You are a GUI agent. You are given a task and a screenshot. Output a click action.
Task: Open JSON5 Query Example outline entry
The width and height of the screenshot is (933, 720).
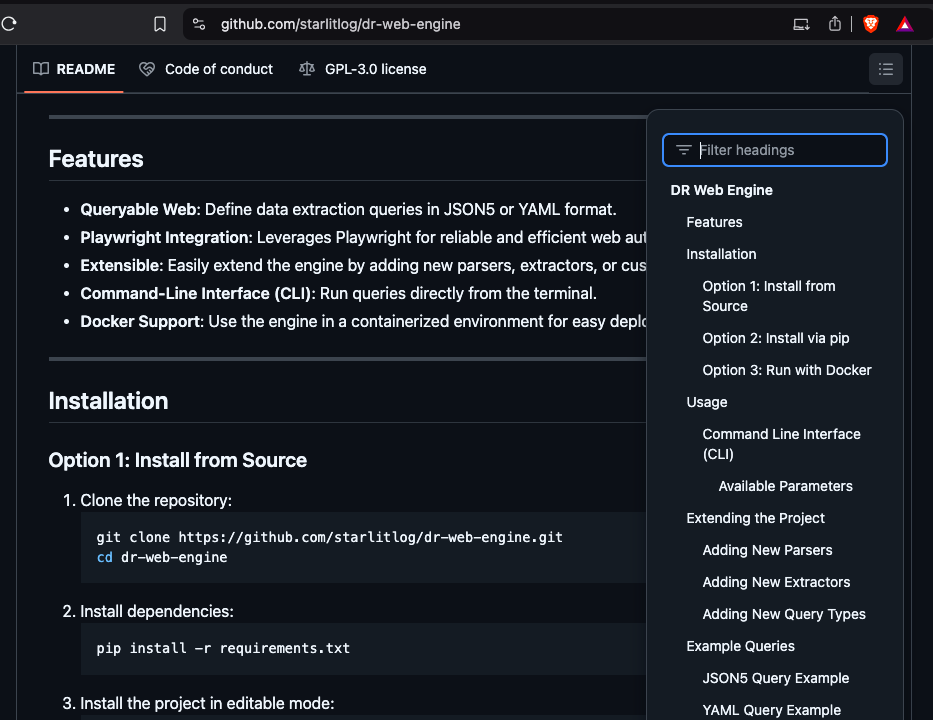775,678
